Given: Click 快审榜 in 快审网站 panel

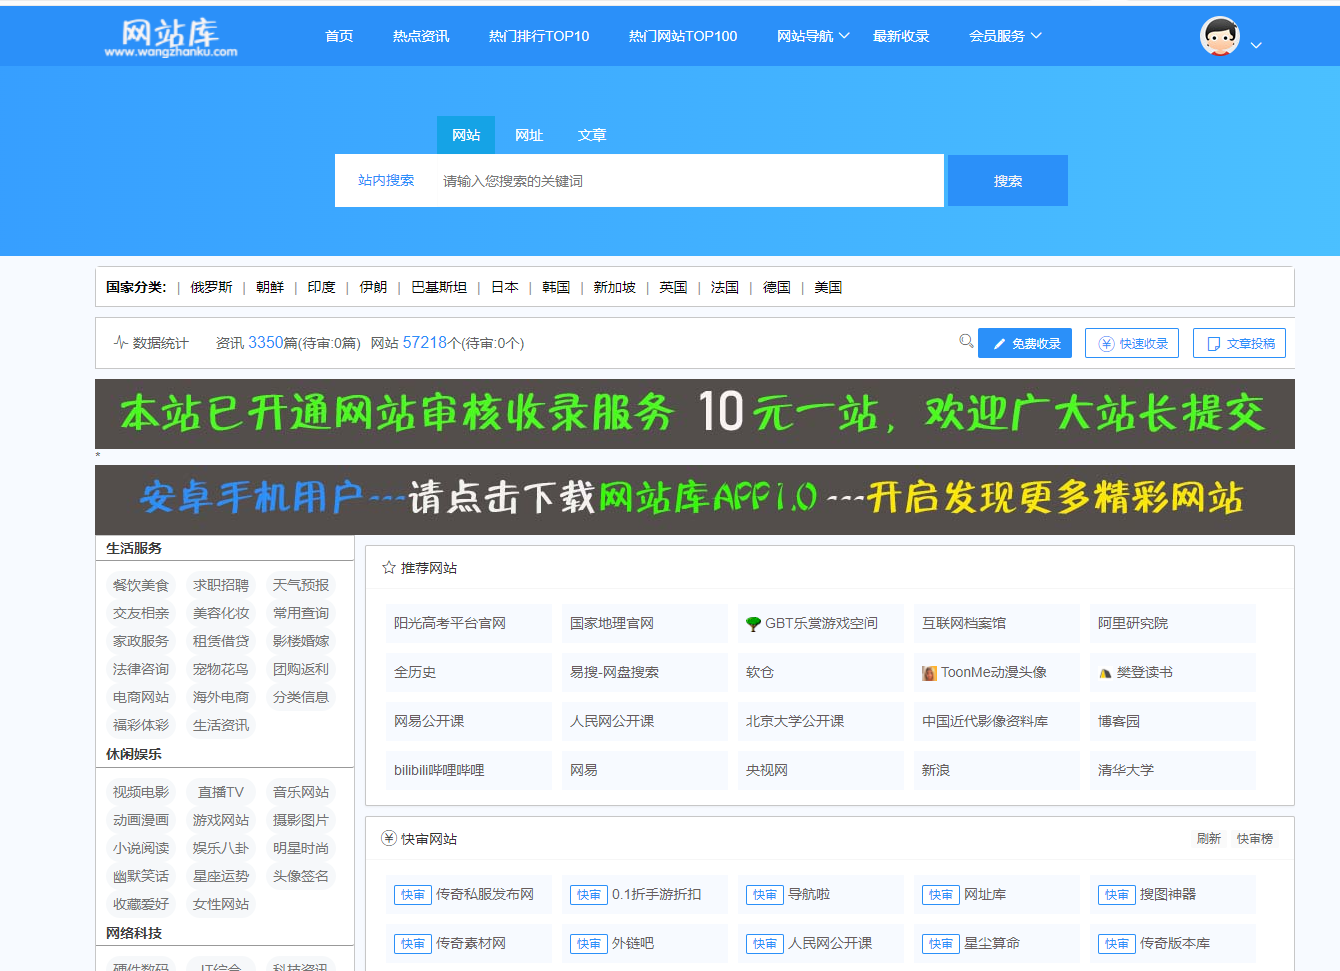Looking at the screenshot, I should point(1255,839).
